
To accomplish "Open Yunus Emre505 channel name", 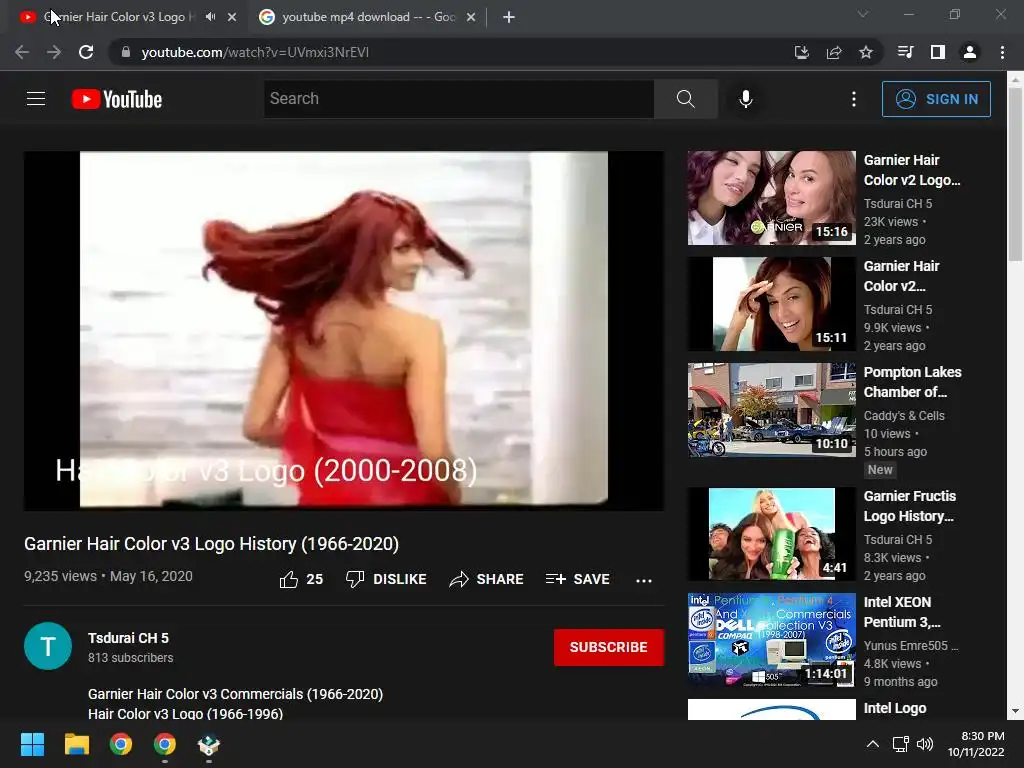I will click(x=910, y=645).
